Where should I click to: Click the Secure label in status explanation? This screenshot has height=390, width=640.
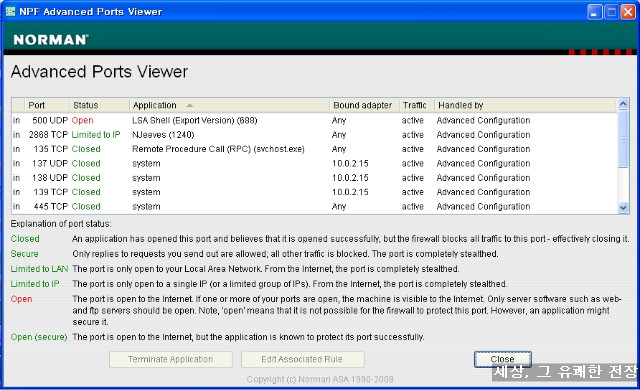pos(24,254)
